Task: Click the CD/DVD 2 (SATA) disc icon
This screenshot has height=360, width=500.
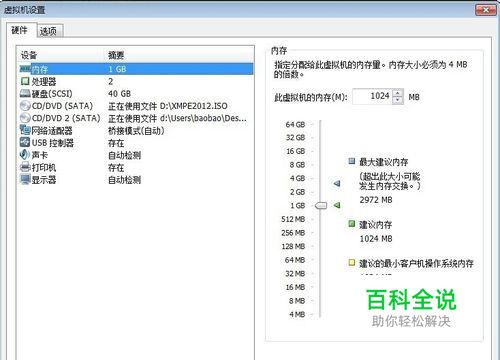Action: click(25, 118)
